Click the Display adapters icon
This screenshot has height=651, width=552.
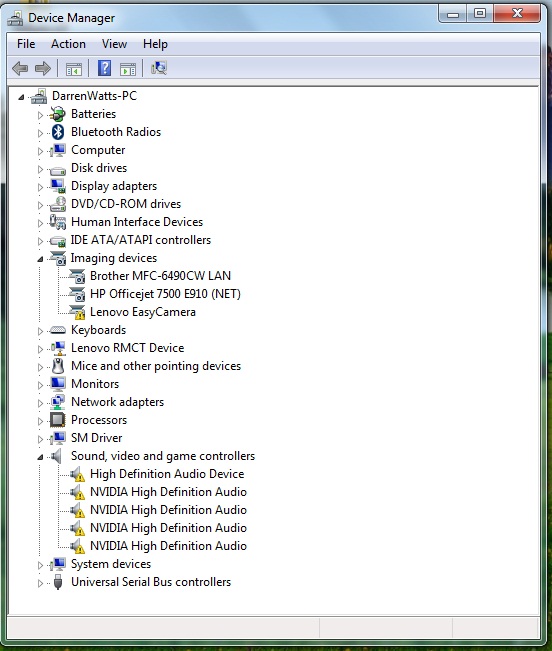[x=58, y=186]
